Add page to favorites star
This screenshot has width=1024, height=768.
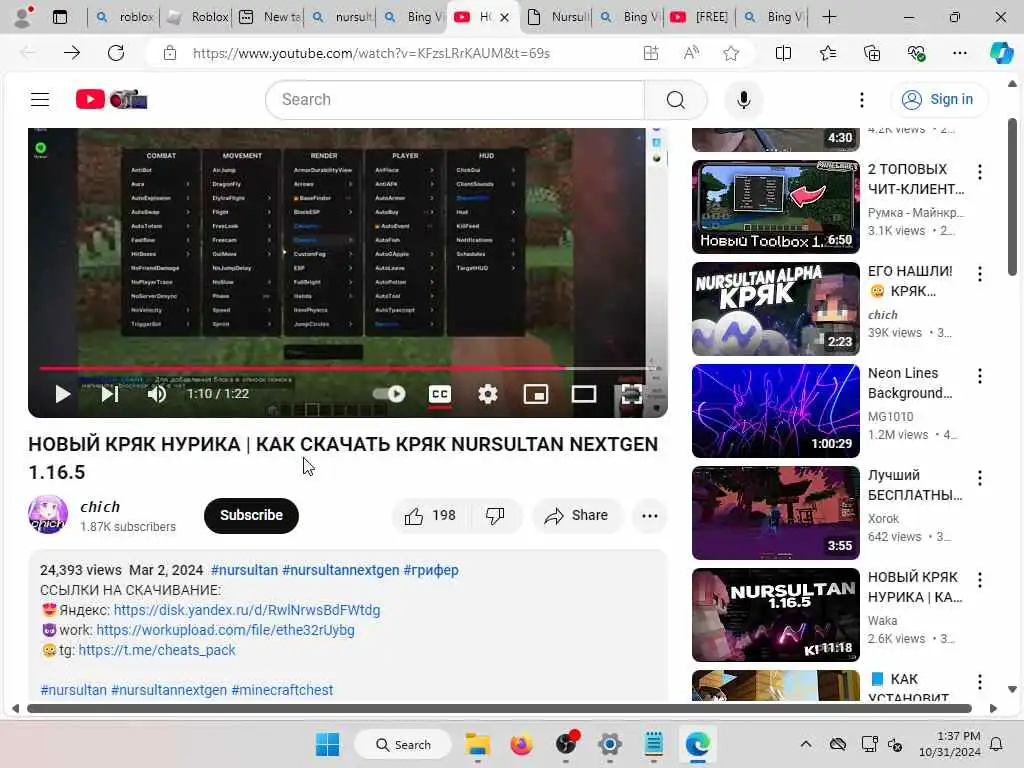pos(731,53)
